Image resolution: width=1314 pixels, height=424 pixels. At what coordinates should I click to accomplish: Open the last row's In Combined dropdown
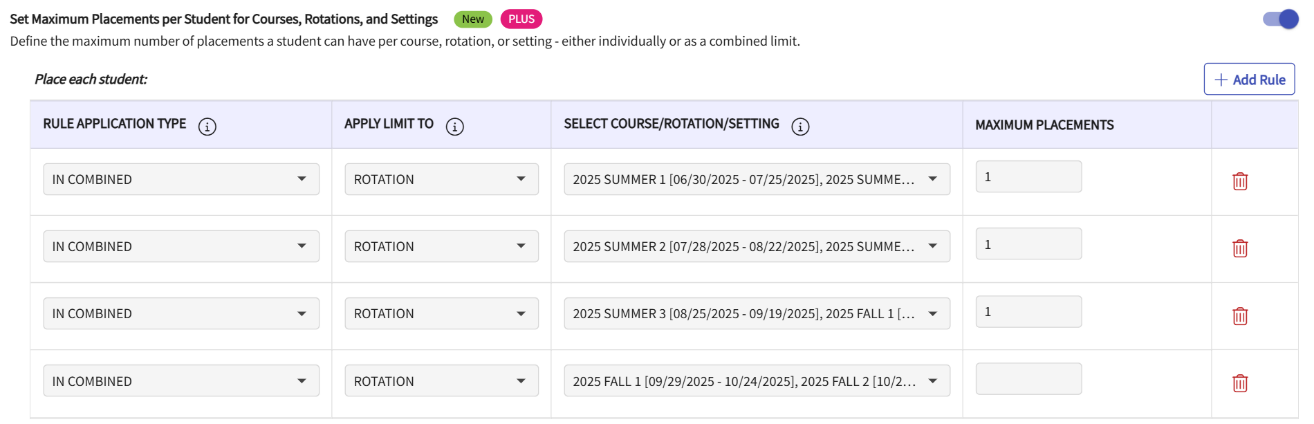pyautogui.click(x=181, y=381)
